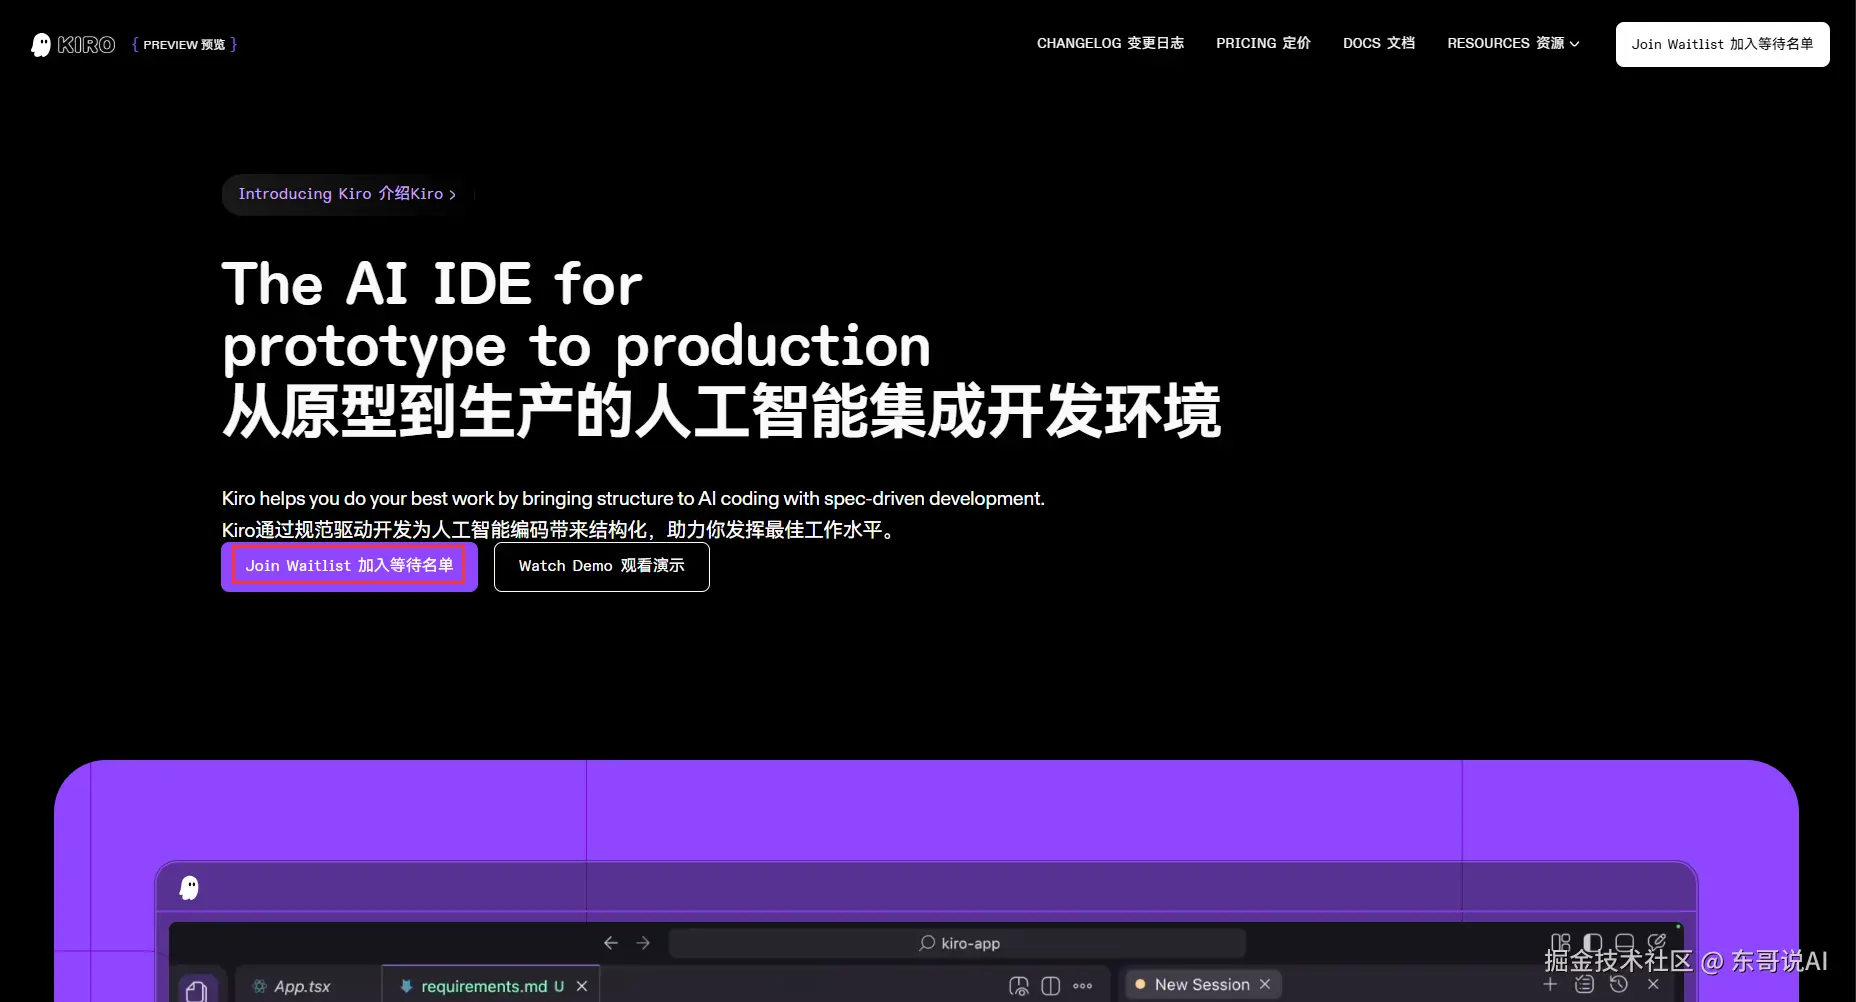The width and height of the screenshot is (1856, 1002).
Task: Click the "Kiro helps you do your best work" sentence
Action: [x=633, y=498]
